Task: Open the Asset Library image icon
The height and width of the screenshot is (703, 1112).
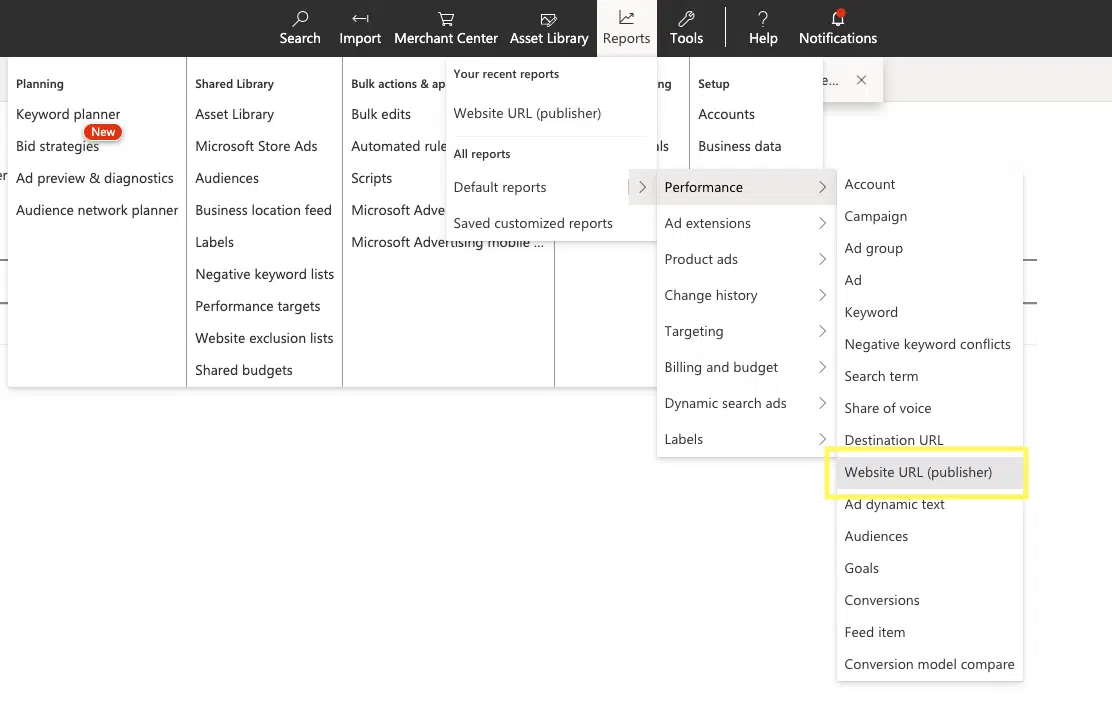Action: pos(549,19)
